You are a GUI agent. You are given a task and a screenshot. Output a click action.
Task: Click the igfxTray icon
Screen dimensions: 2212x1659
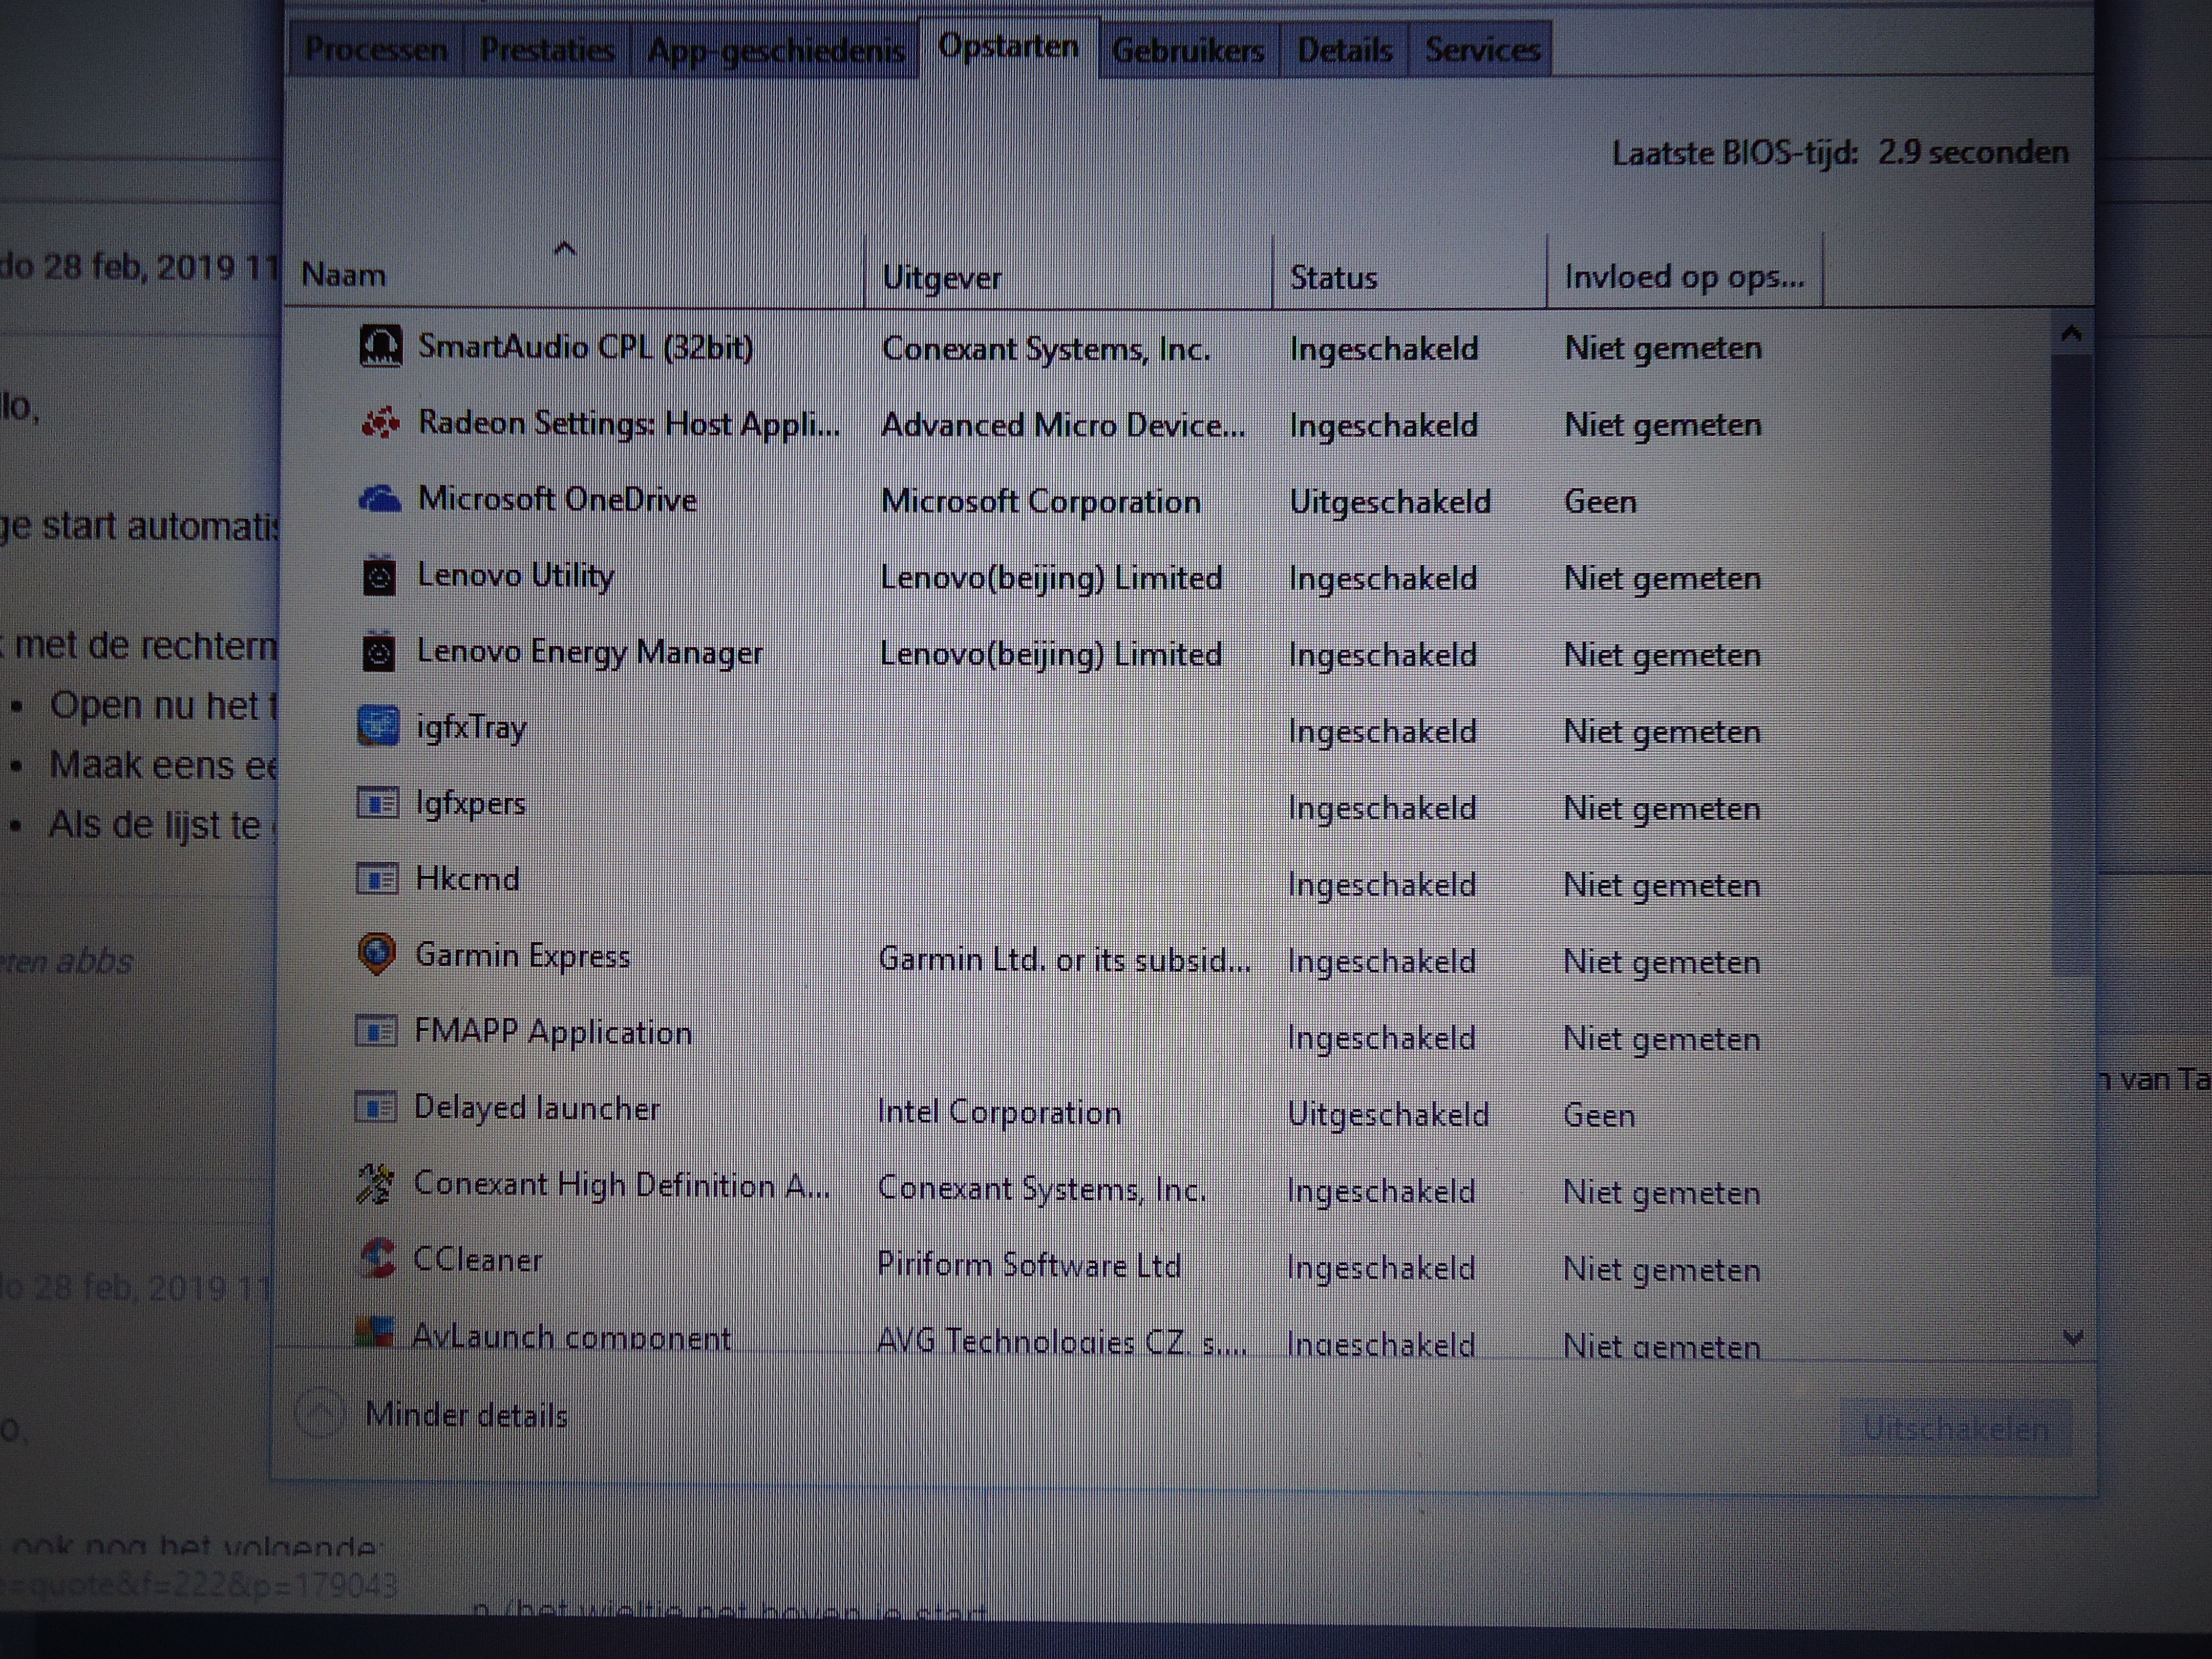pyautogui.click(x=378, y=727)
